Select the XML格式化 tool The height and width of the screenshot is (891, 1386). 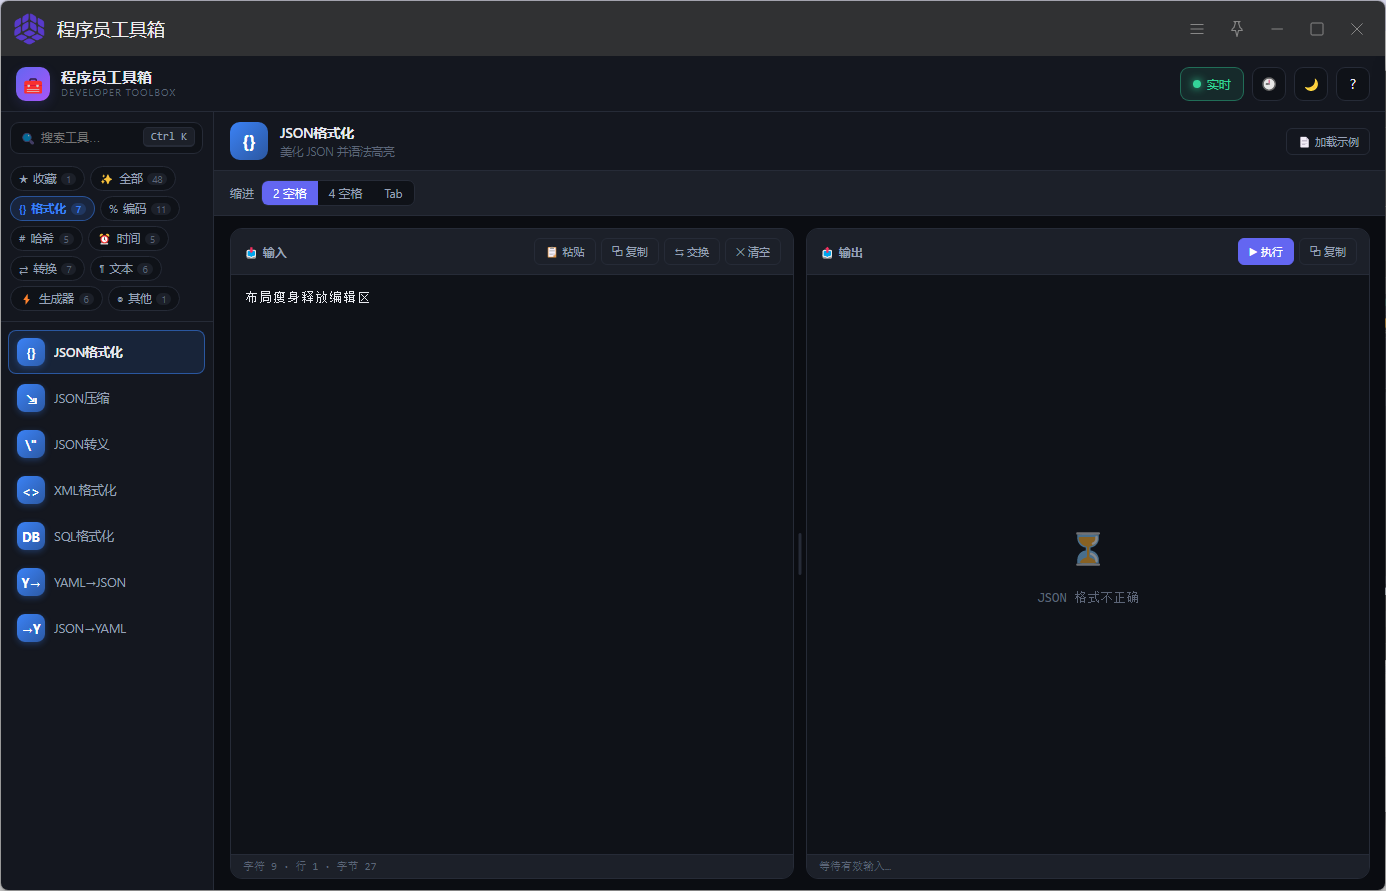coord(106,490)
